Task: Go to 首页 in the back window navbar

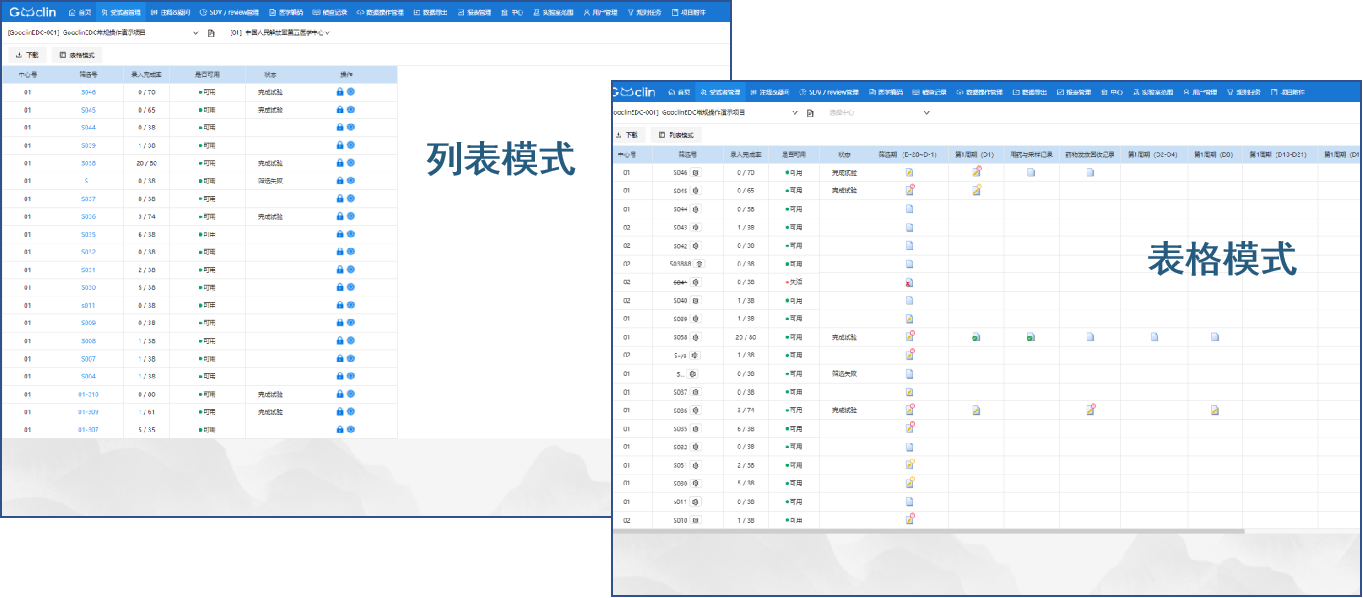Action: pyautogui.click(x=80, y=13)
